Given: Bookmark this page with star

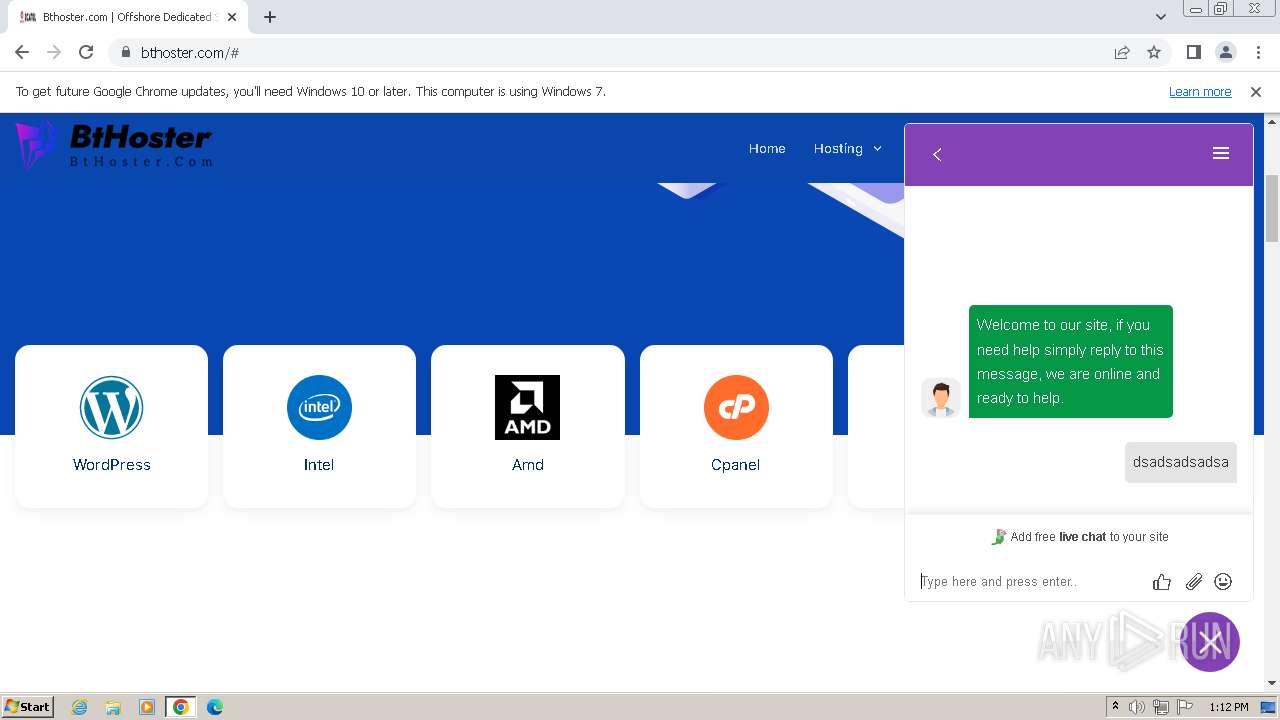Looking at the screenshot, I should pyautogui.click(x=1154, y=52).
